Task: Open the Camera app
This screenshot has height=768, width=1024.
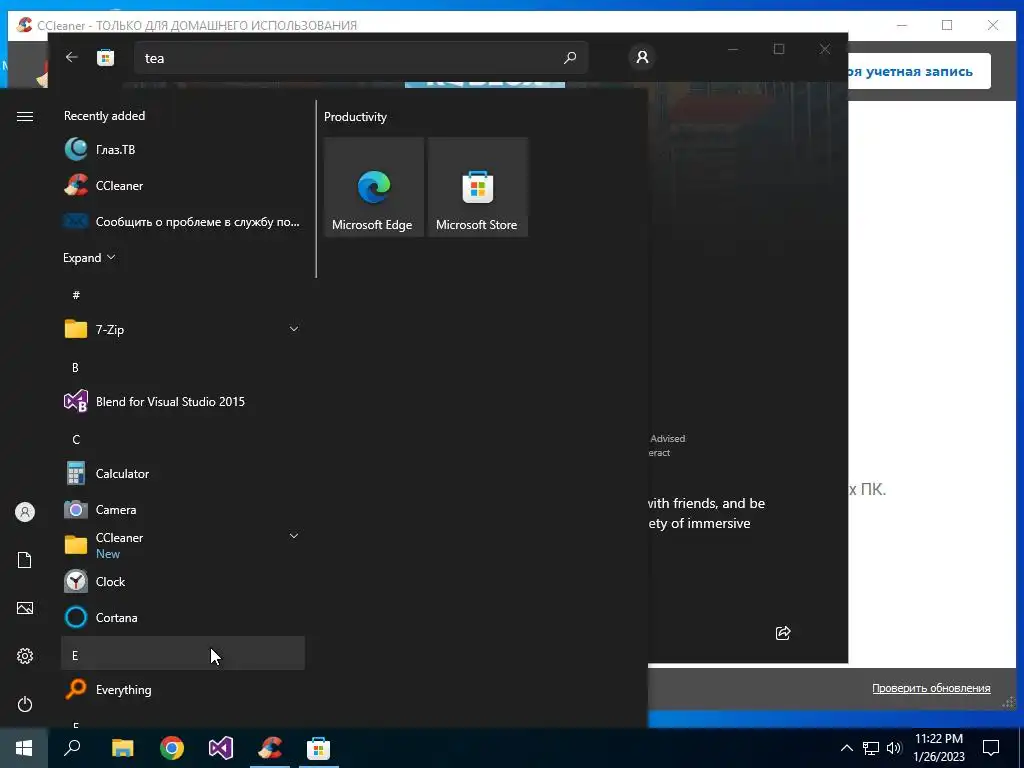Action: (183, 509)
